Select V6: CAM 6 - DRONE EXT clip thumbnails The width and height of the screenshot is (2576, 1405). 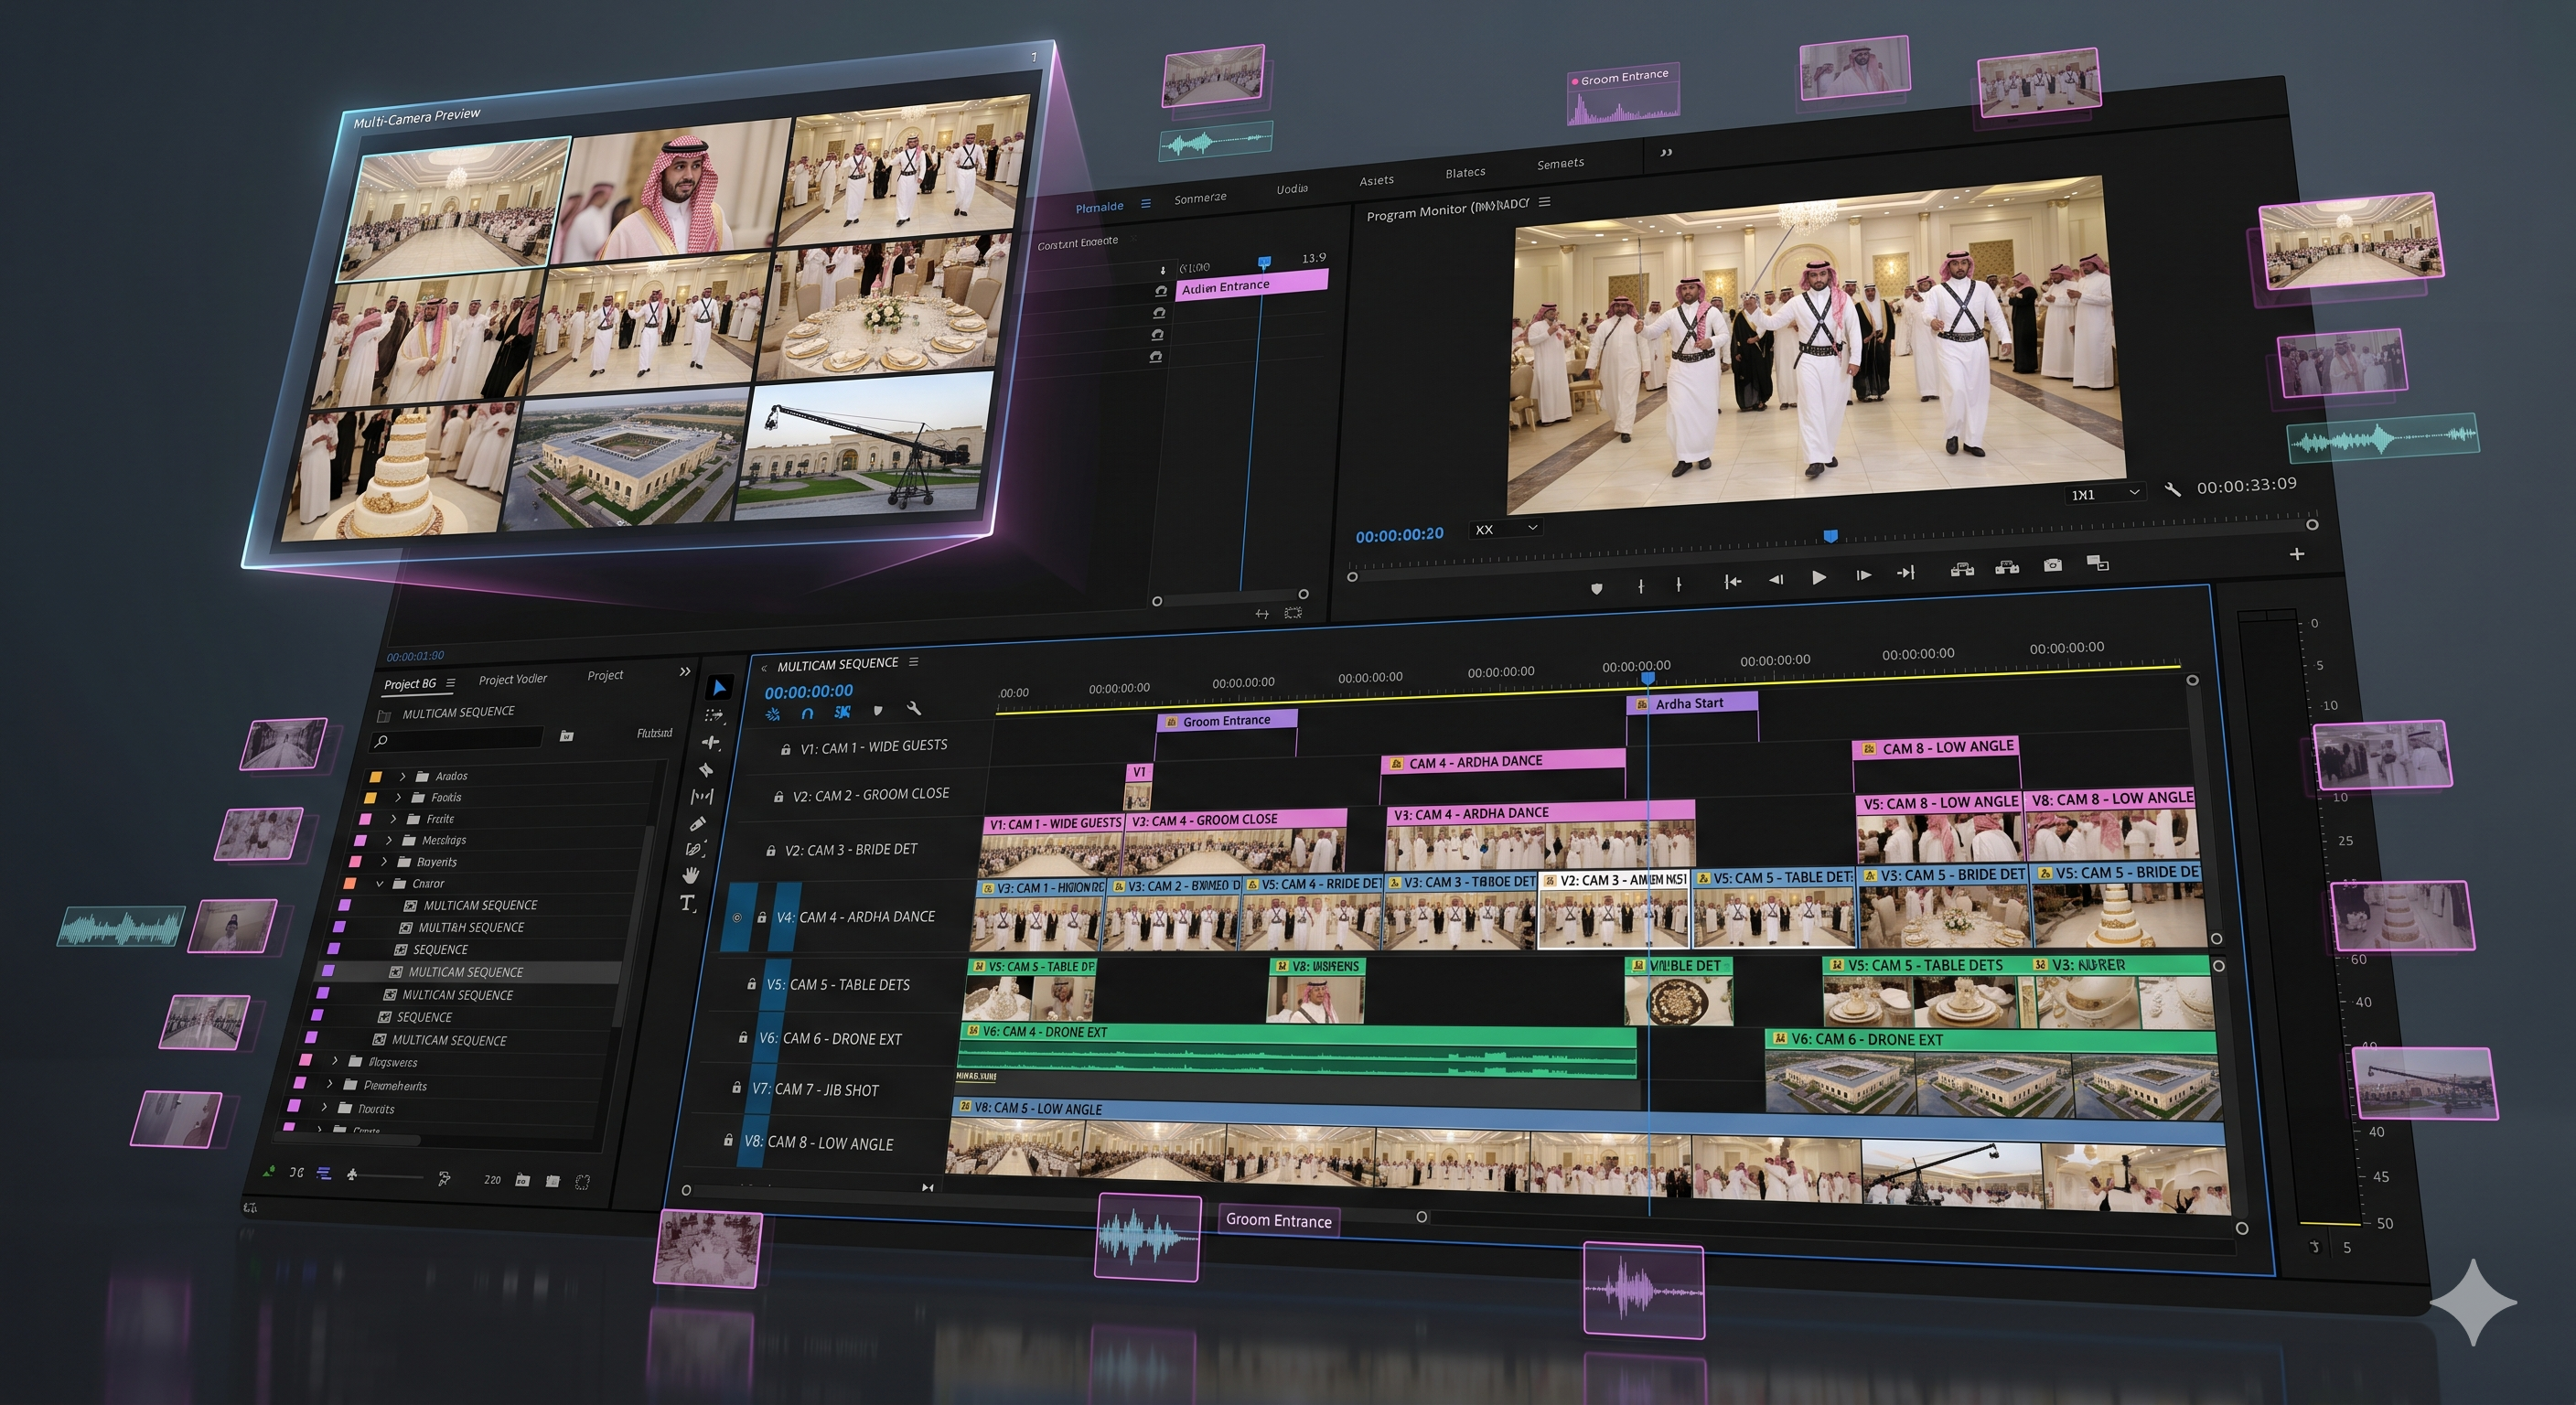point(1992,1084)
